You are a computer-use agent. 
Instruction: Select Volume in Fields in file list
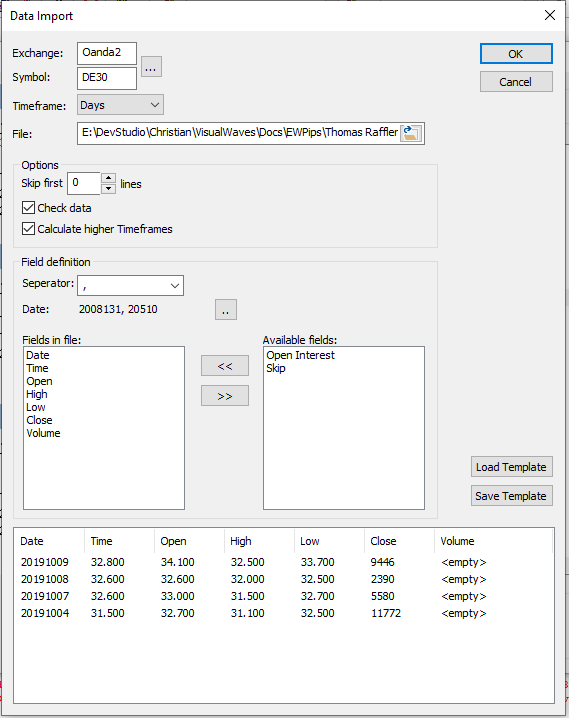(x=43, y=433)
